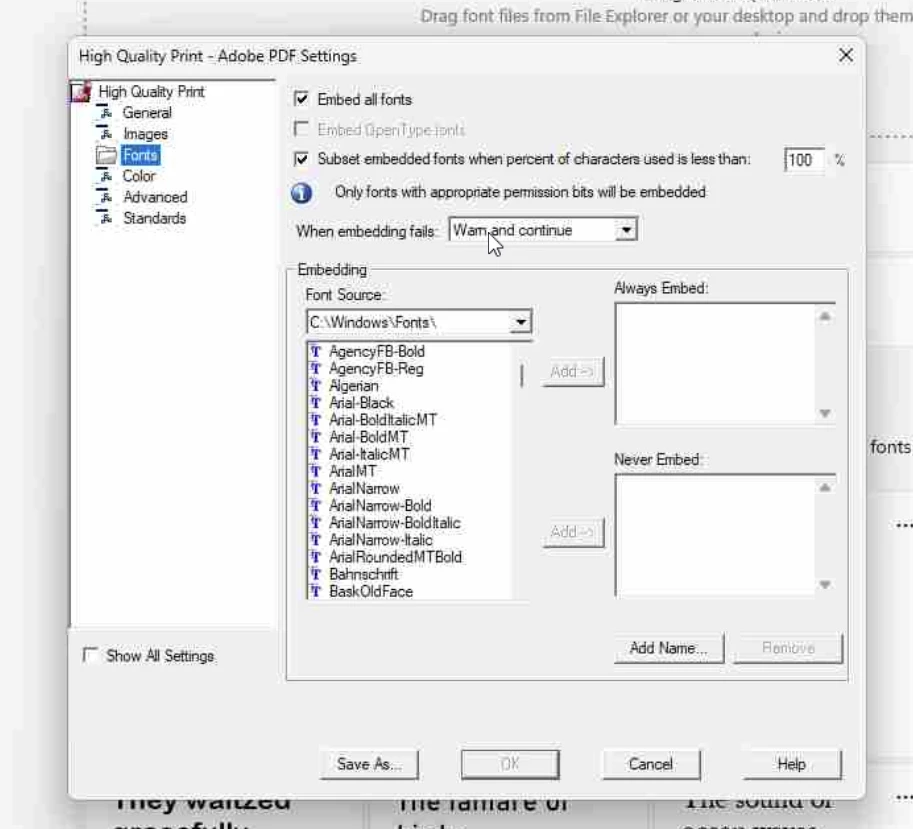The height and width of the screenshot is (829, 913).
Task: Click the icon beside Advanced
Action: pos(104,197)
